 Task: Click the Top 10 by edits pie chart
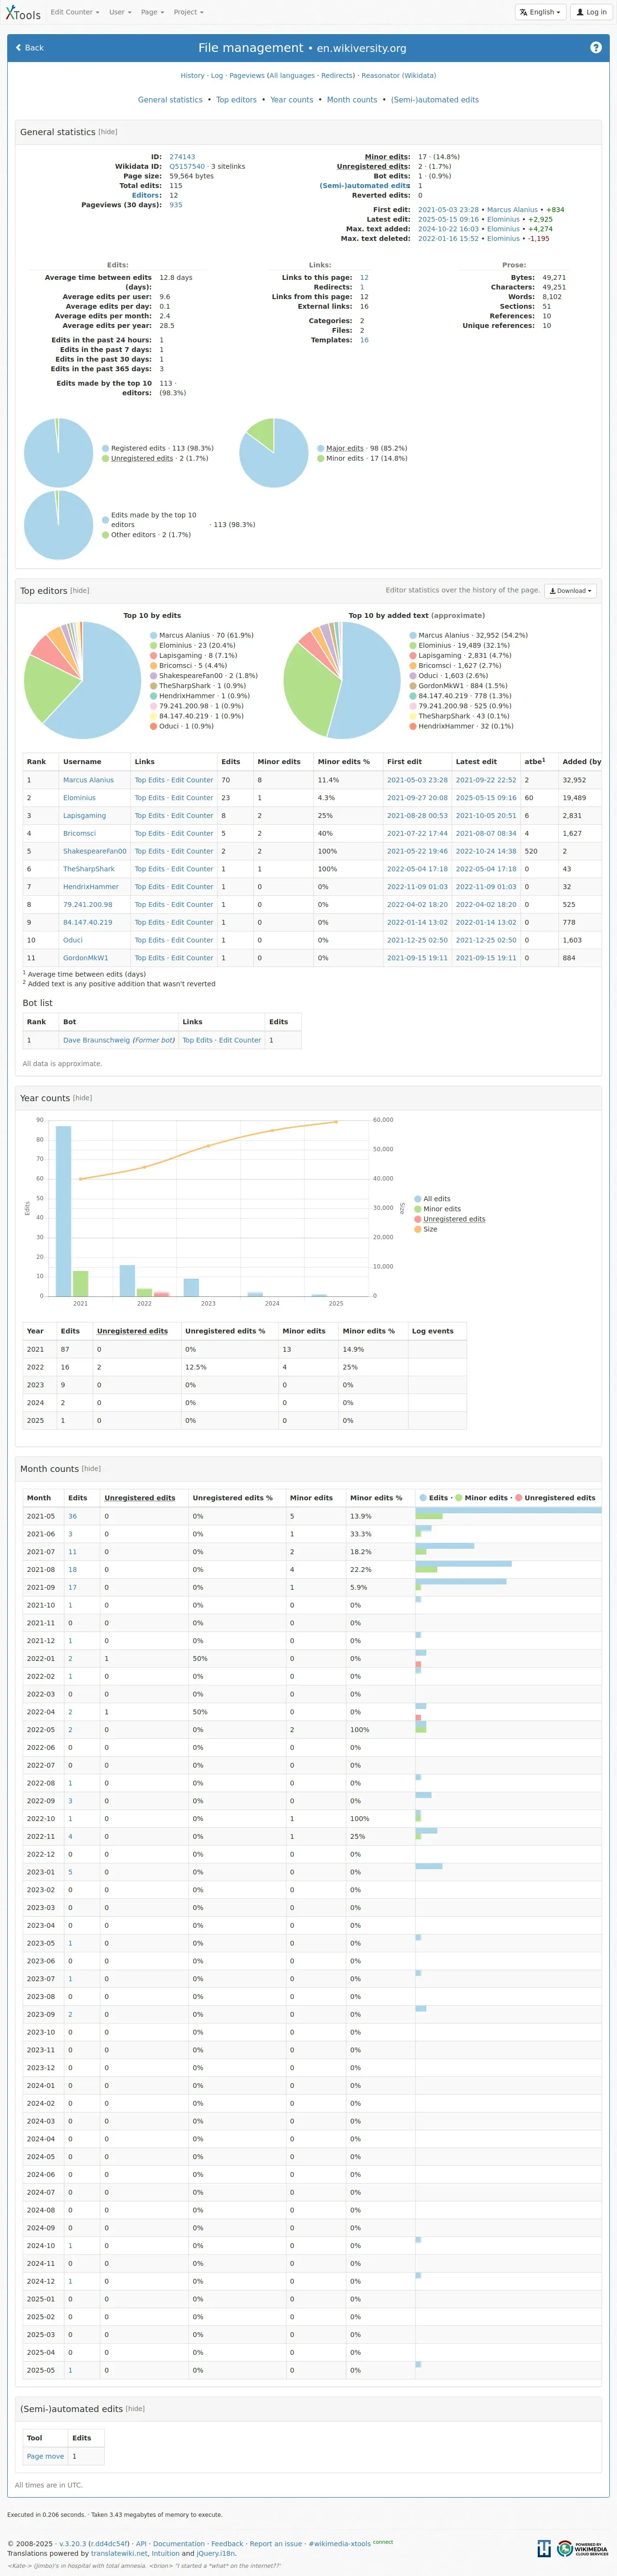tap(82, 680)
